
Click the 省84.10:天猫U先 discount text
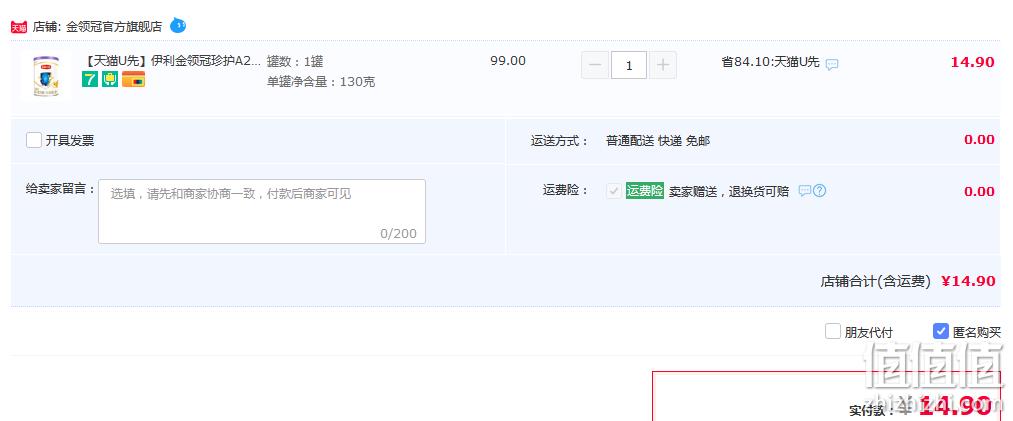pyautogui.click(x=770, y=62)
